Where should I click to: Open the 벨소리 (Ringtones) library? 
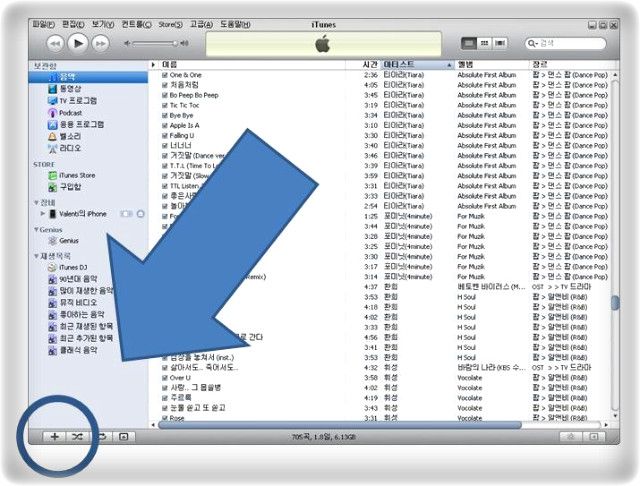(64, 136)
